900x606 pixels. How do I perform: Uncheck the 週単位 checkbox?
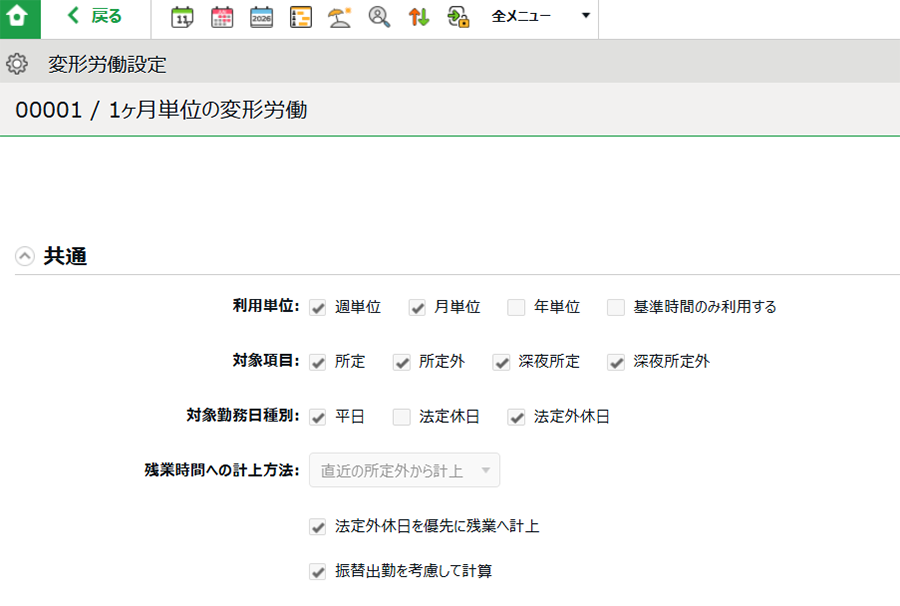(317, 308)
